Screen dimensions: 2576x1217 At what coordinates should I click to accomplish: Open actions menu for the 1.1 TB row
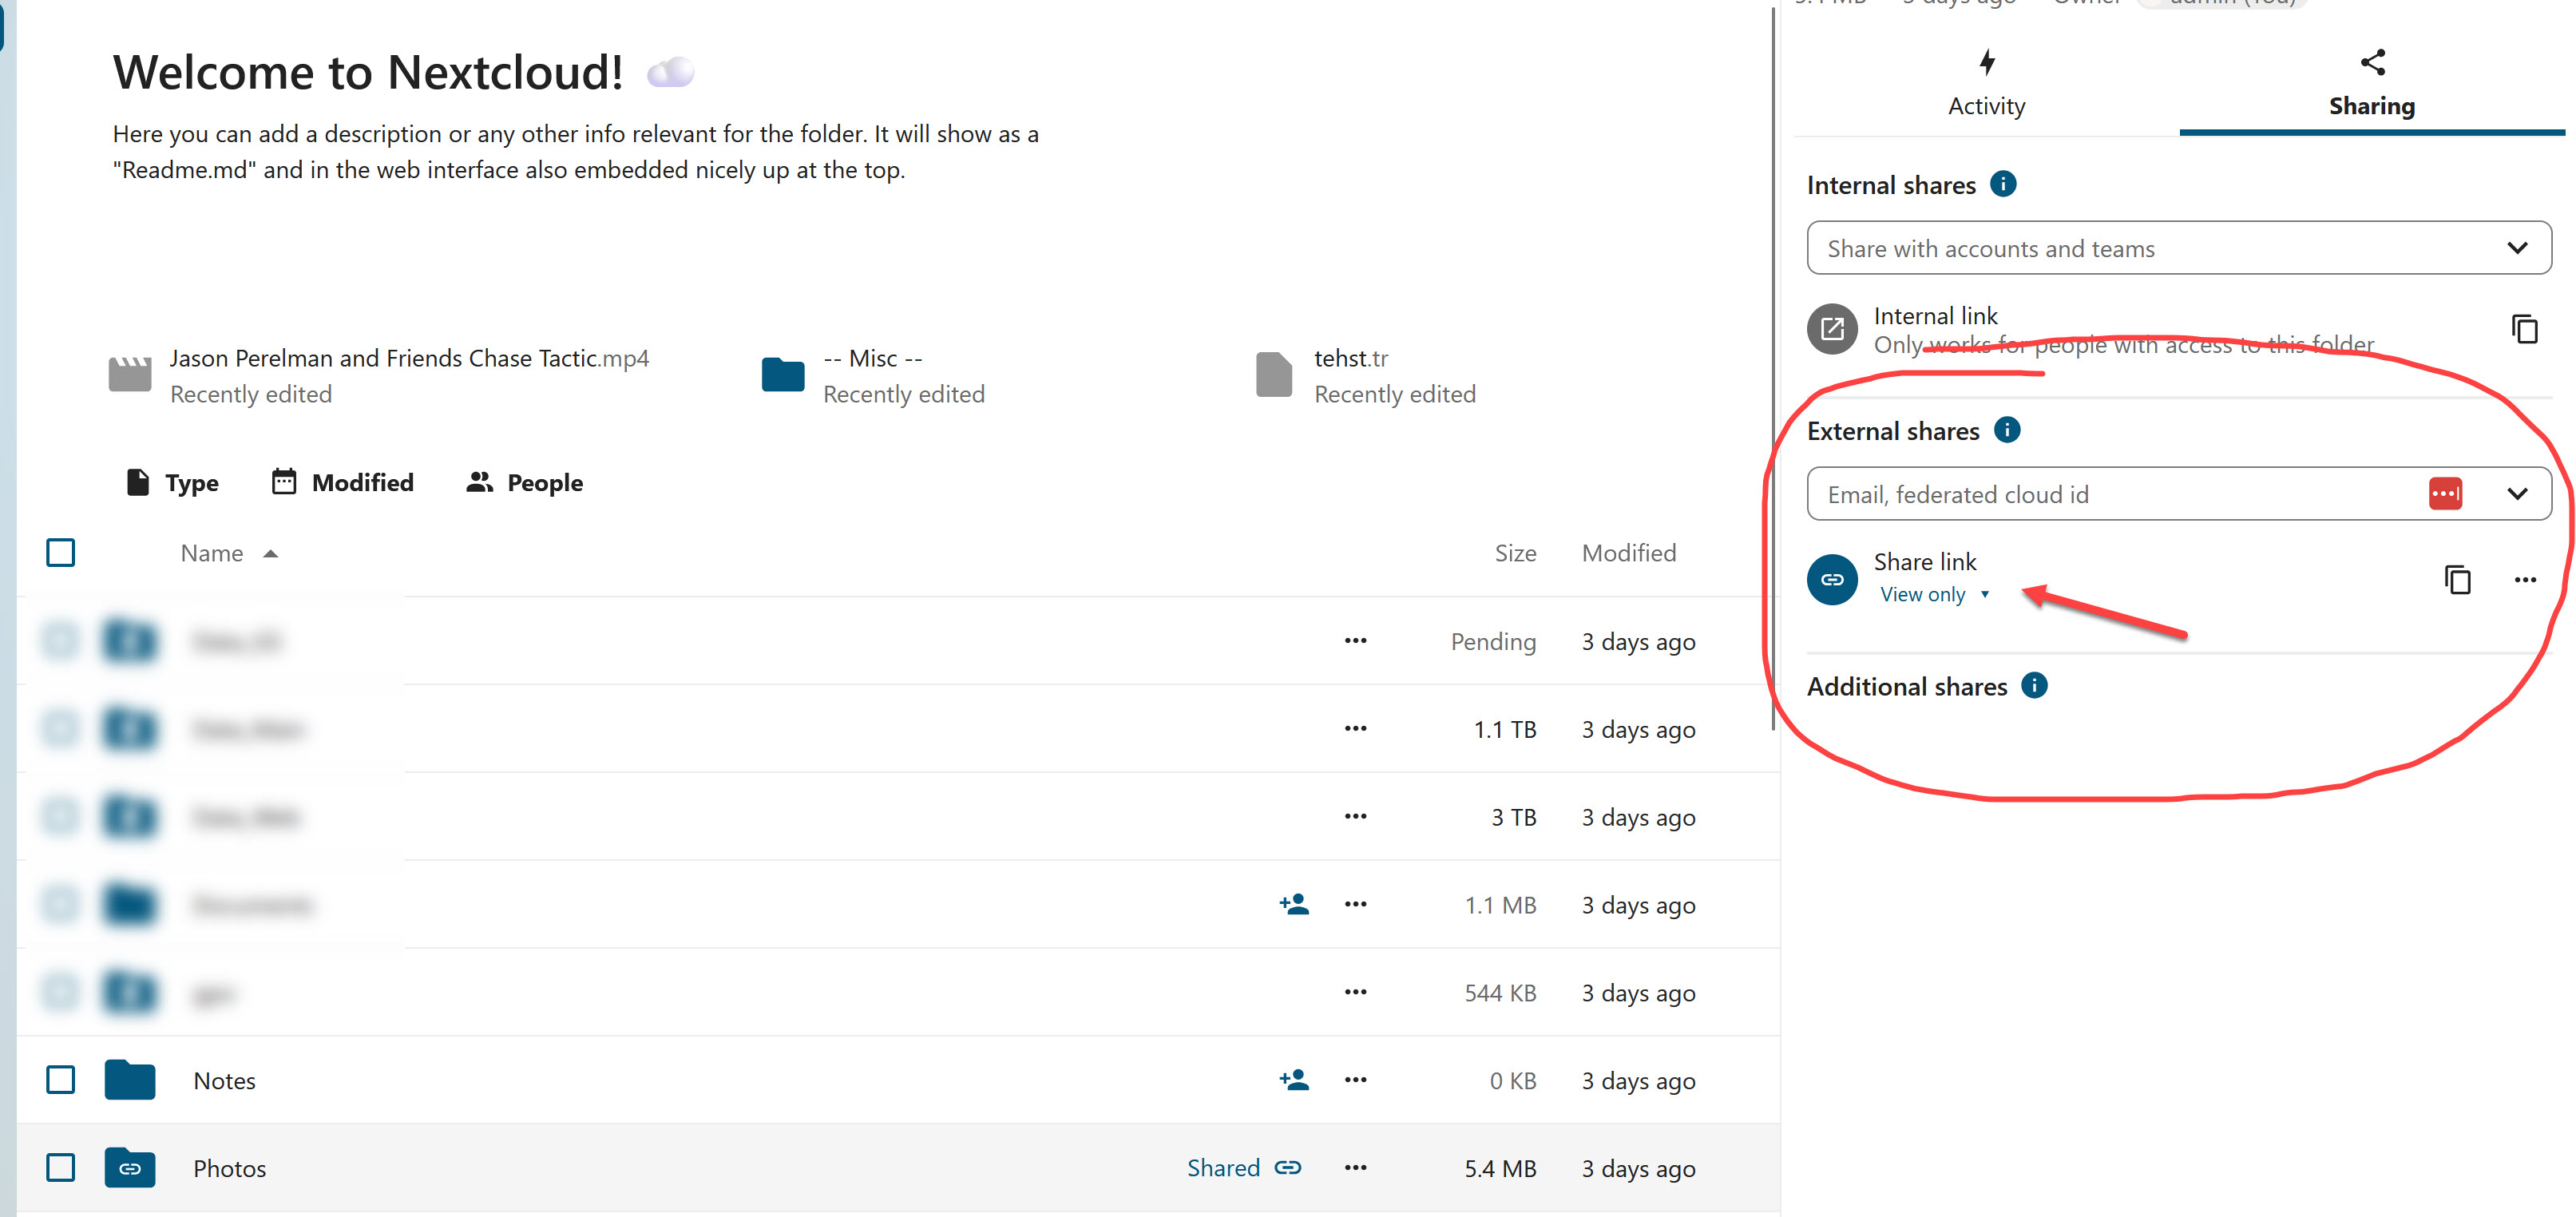point(1355,729)
